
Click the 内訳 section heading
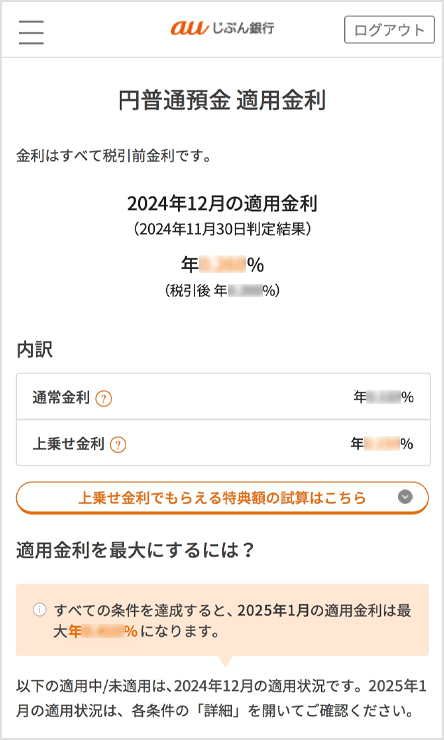point(34,351)
